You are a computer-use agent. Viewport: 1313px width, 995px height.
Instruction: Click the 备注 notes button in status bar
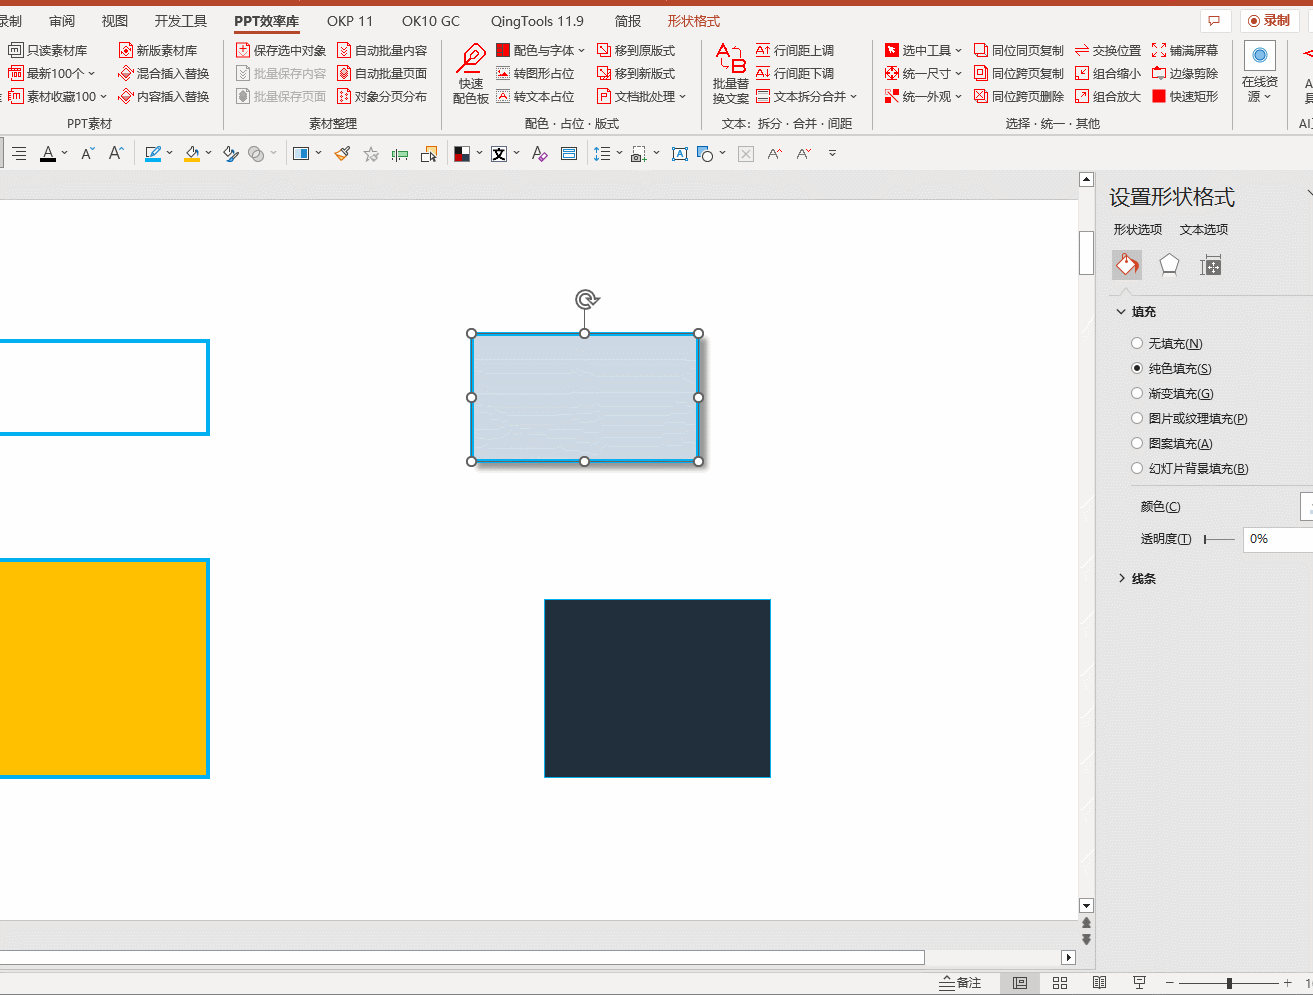pos(960,983)
